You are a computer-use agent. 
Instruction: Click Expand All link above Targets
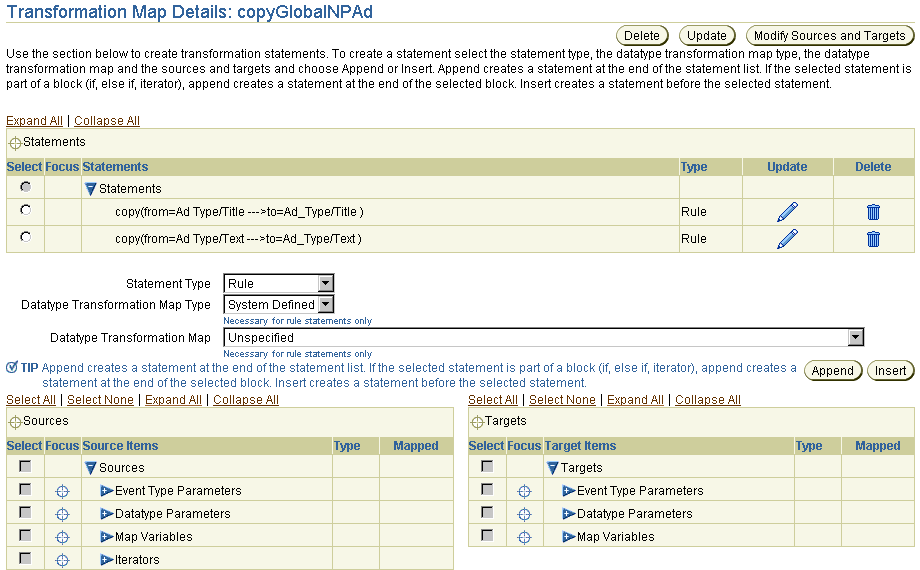(x=635, y=400)
